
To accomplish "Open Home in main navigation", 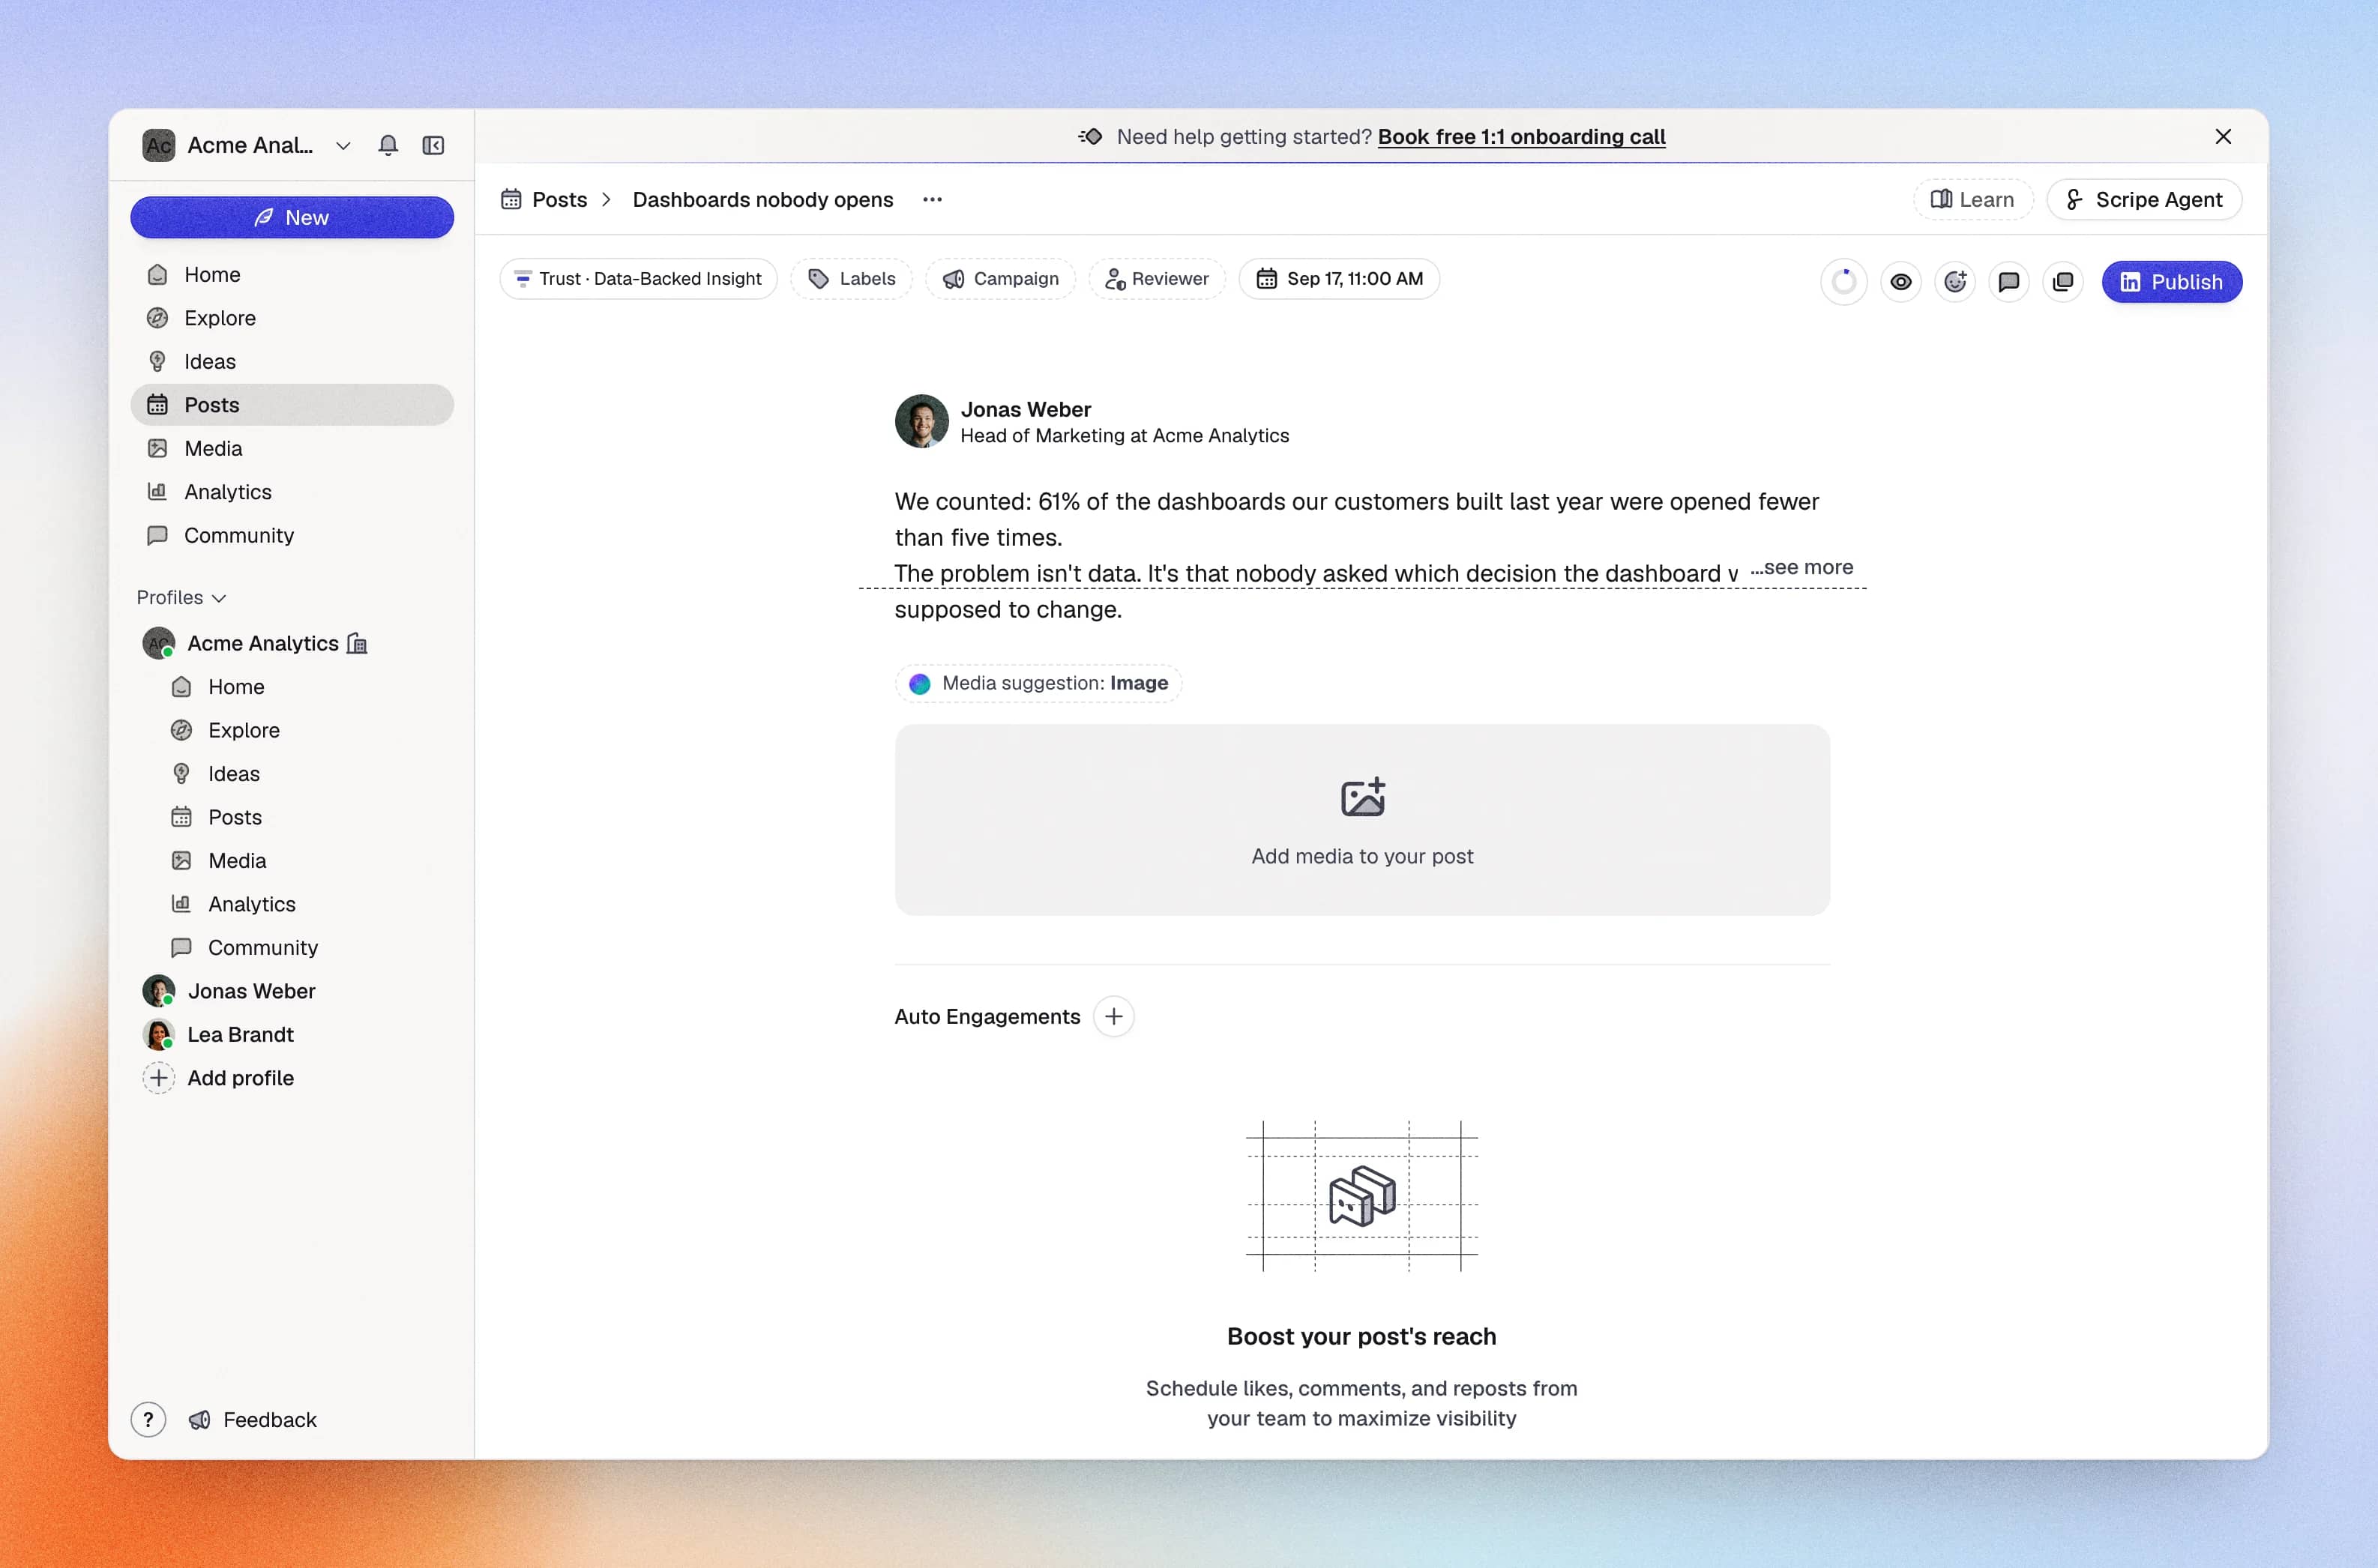I will pos(292,274).
